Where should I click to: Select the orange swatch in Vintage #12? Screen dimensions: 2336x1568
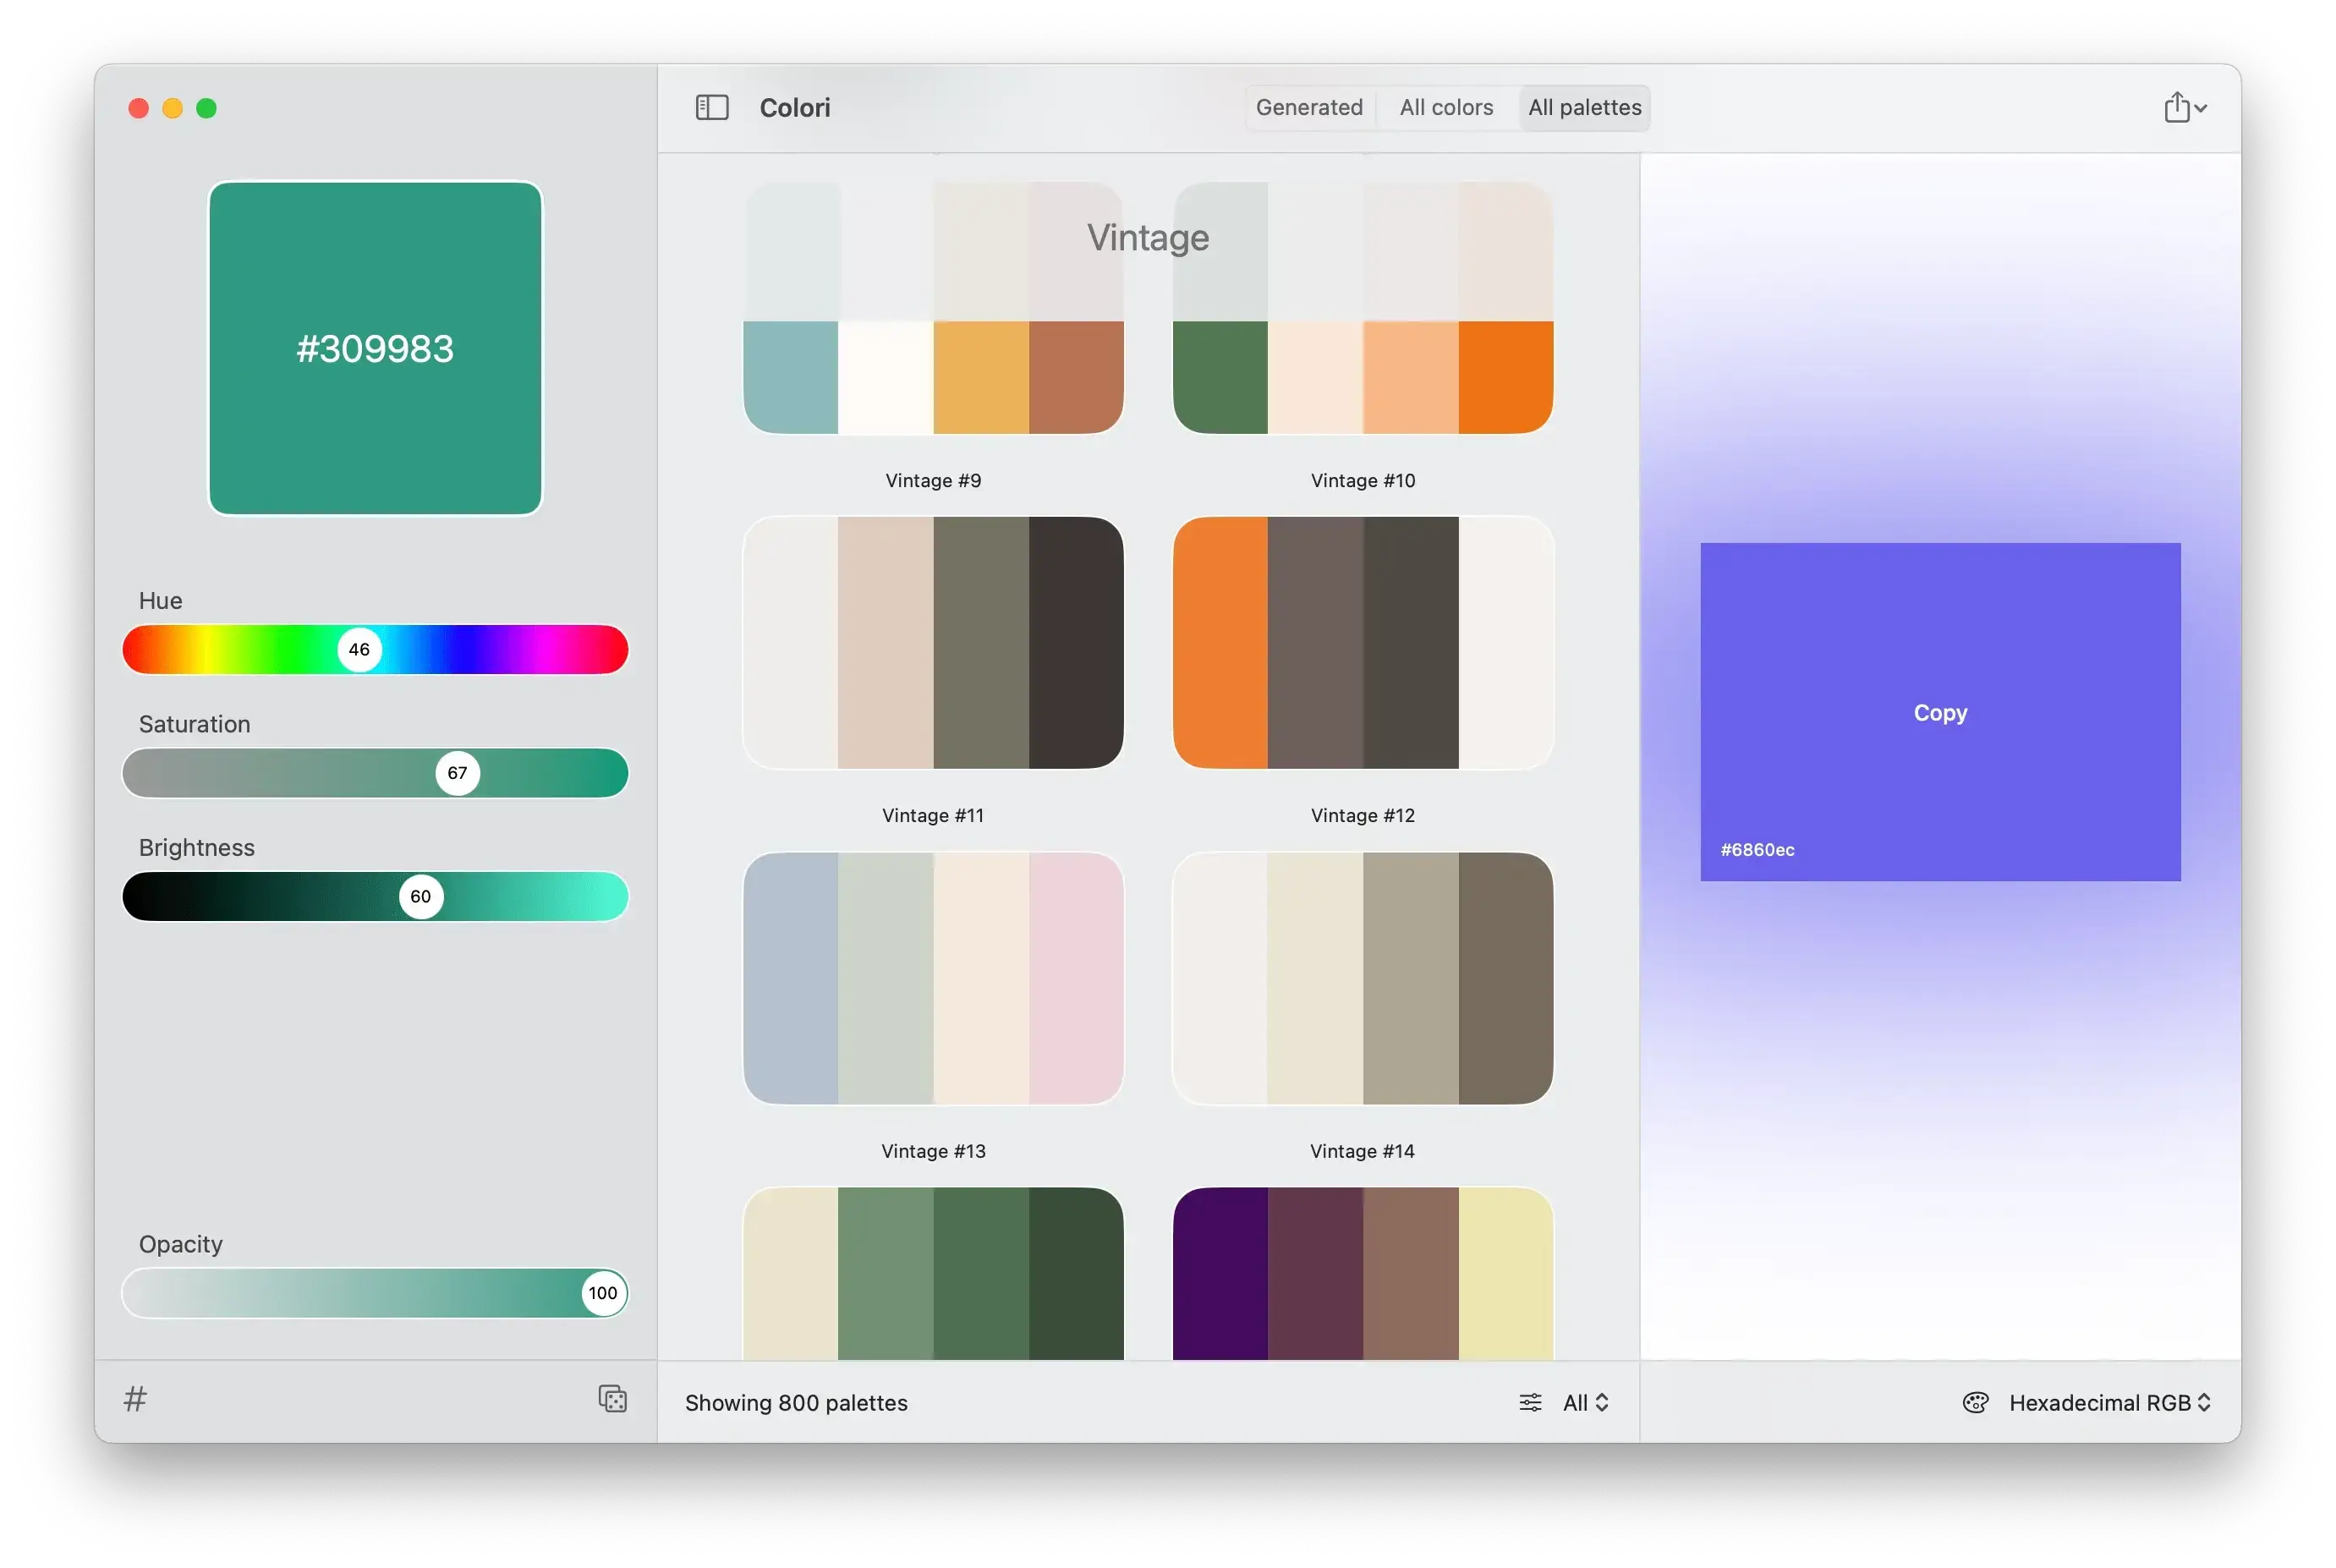tap(1220, 642)
